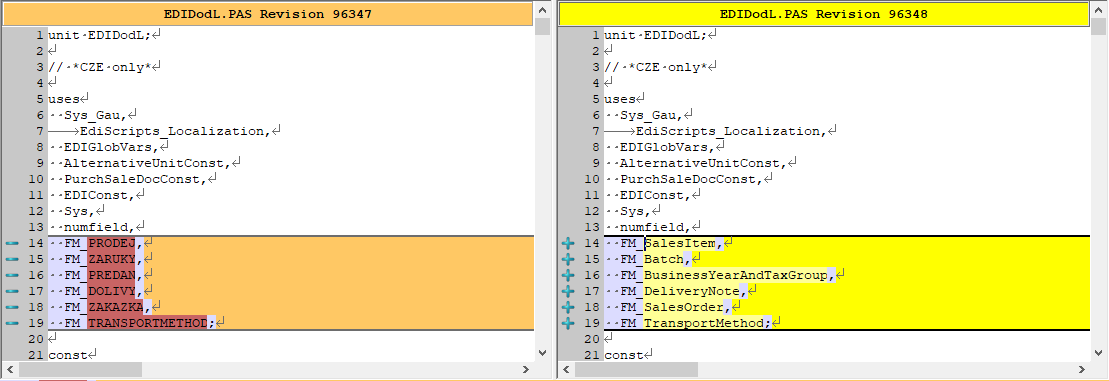
Task: Click plus icon beside FM_SalesOrder line
Action: pos(569,307)
